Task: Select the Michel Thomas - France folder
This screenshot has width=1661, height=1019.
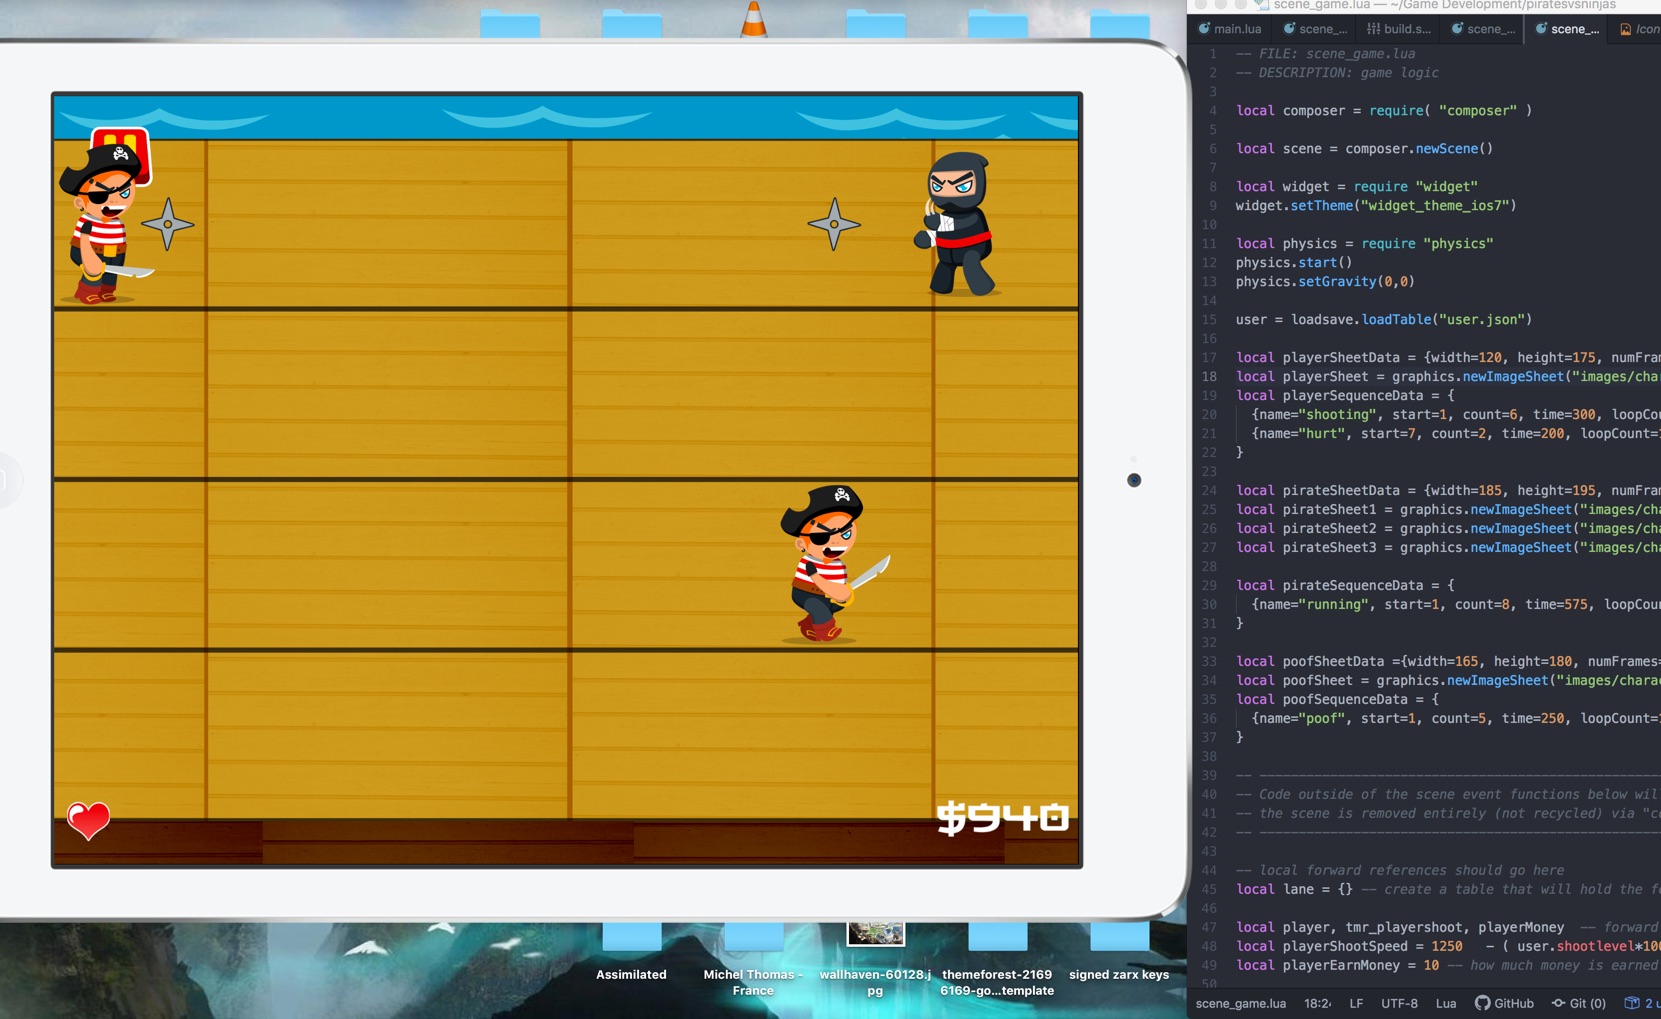Action: [x=753, y=958]
